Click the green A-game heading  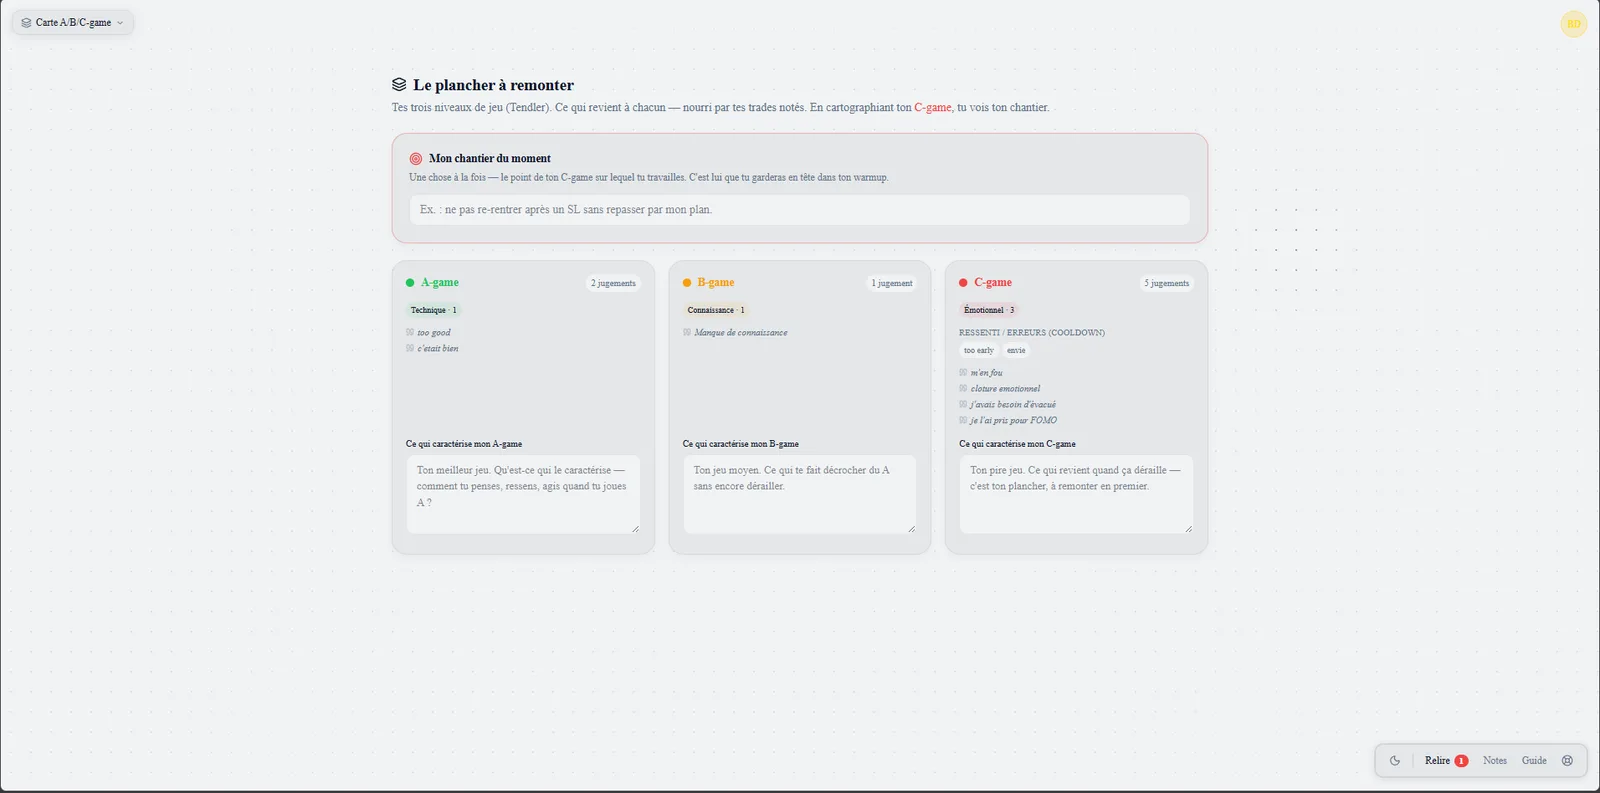(x=440, y=283)
